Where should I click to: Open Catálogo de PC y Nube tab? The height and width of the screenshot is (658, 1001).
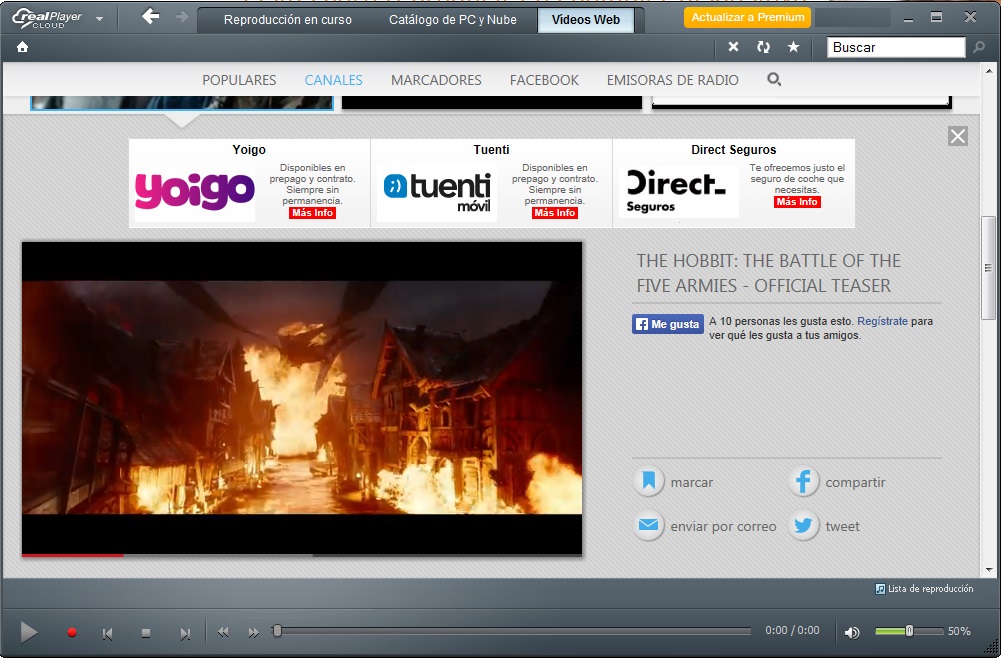(x=453, y=20)
